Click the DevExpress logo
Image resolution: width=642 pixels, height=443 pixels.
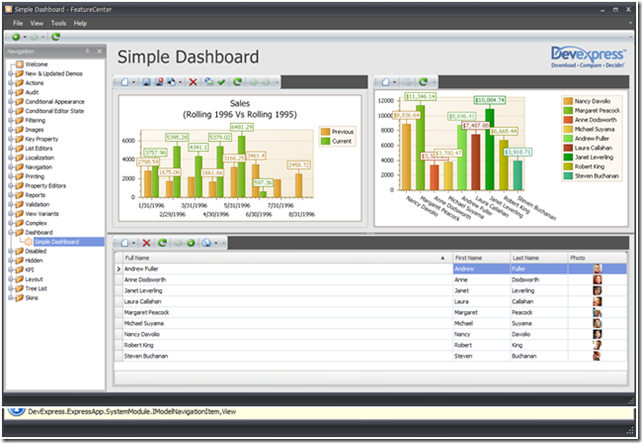click(x=588, y=57)
